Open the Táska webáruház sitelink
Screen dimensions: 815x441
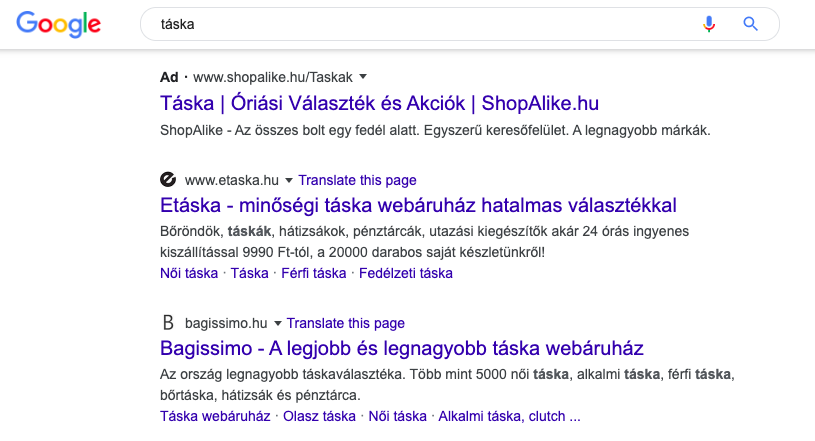[x=216, y=415]
